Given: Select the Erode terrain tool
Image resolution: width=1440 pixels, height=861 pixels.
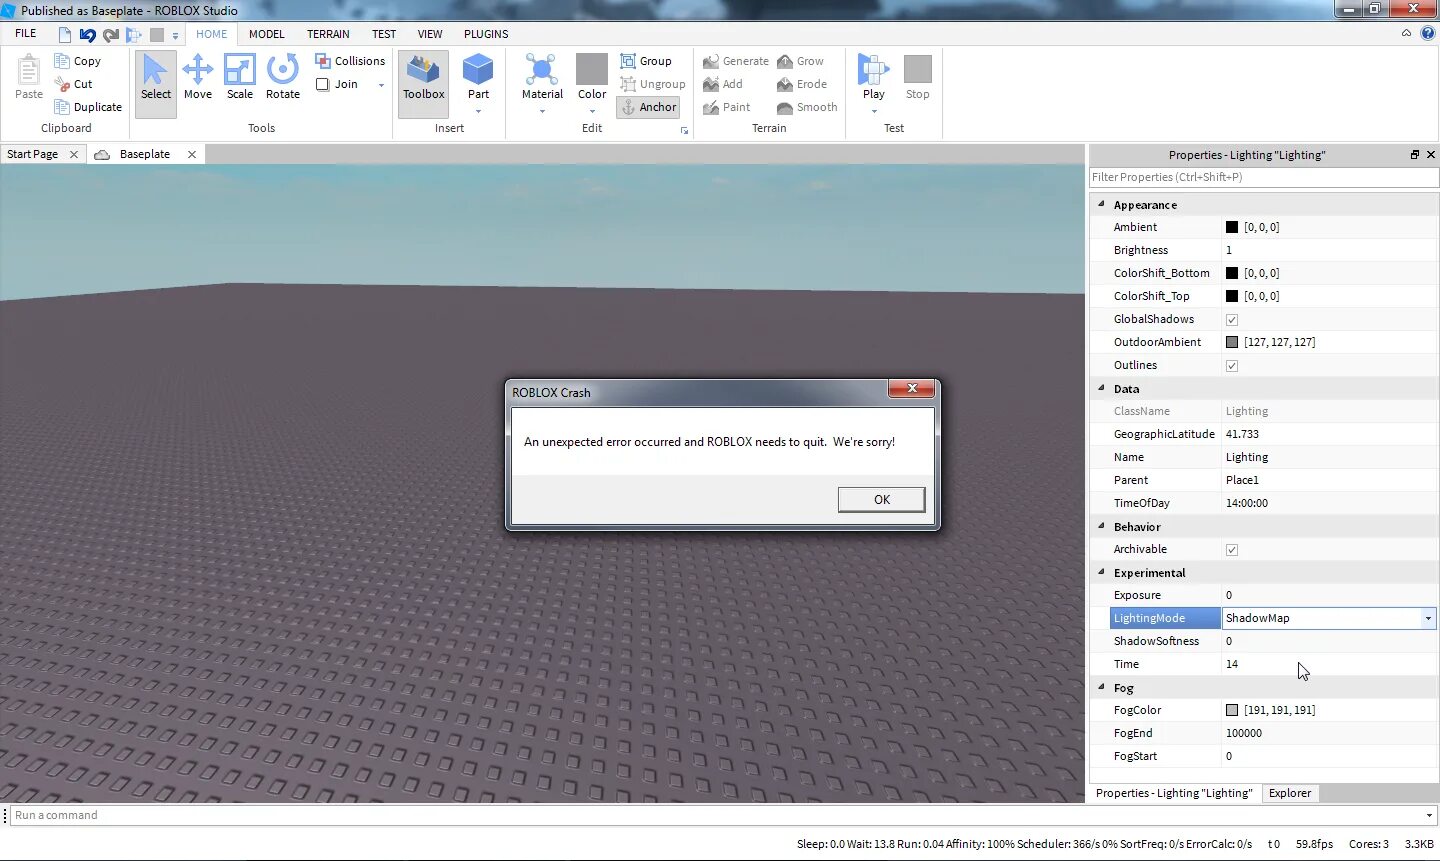Looking at the screenshot, I should click(x=802, y=84).
